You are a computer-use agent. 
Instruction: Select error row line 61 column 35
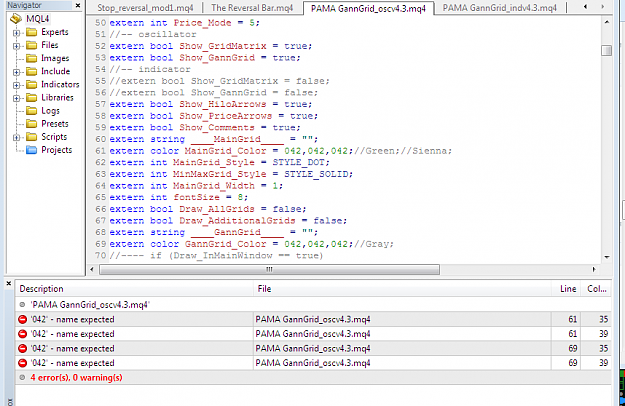click(313, 319)
